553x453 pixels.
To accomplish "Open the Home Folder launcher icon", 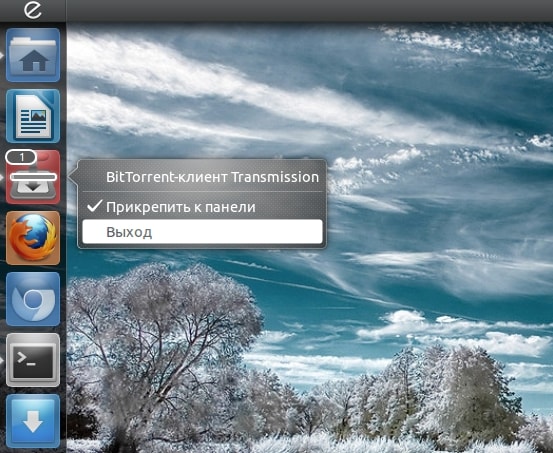I will coord(33,55).
